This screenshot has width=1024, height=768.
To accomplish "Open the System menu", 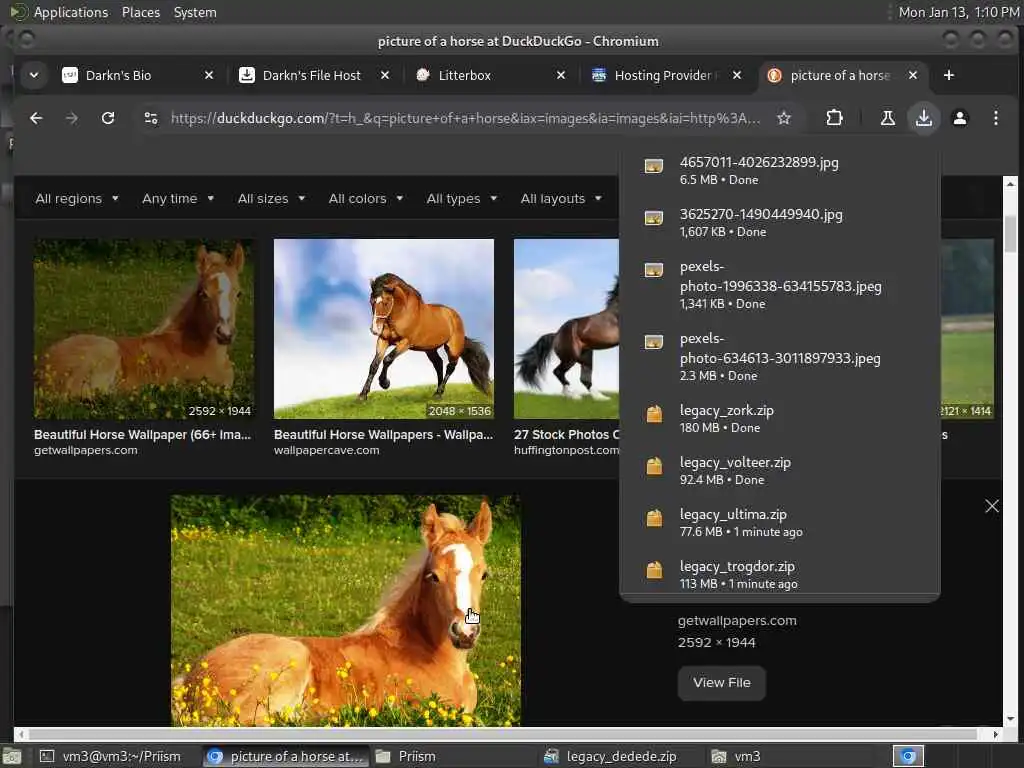I will [x=195, y=12].
